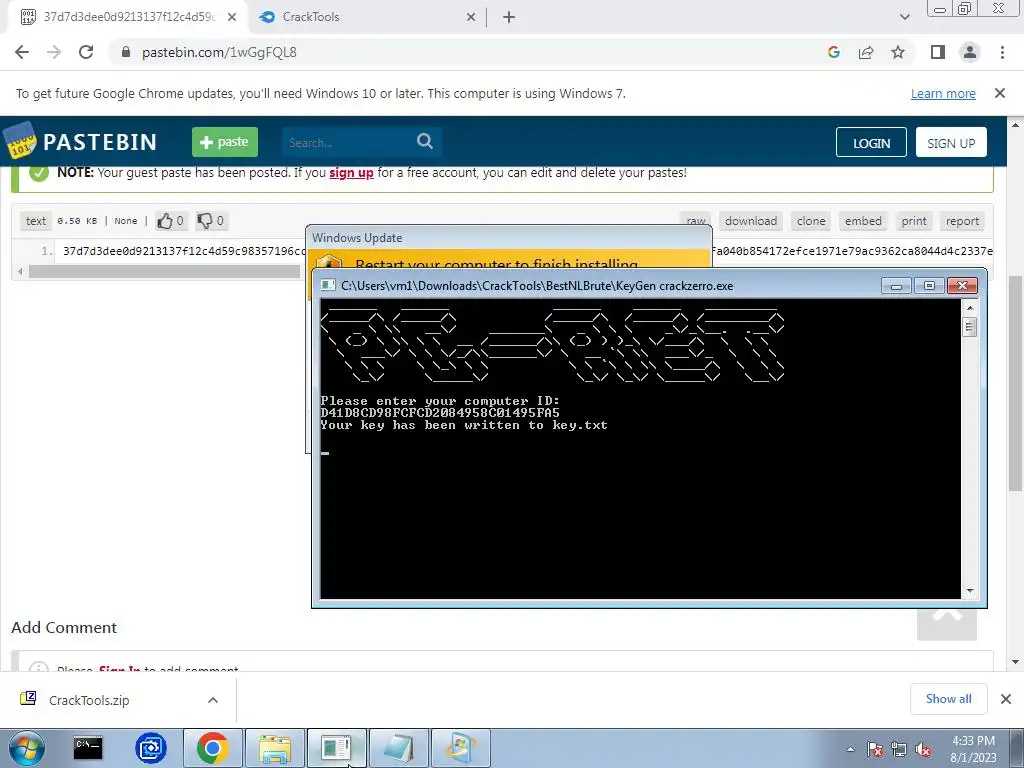The image size is (1024, 768).
Task: Click the padlock site info icon
Action: (126, 52)
